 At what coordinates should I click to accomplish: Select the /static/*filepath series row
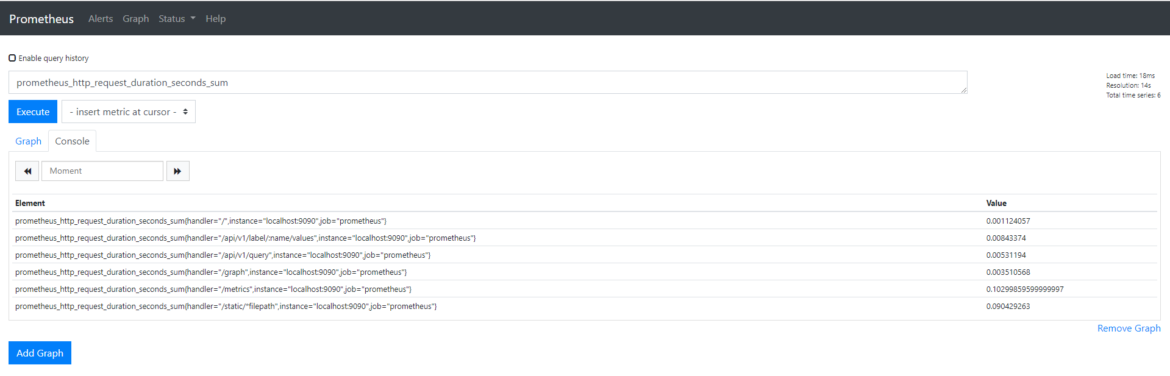point(584,307)
